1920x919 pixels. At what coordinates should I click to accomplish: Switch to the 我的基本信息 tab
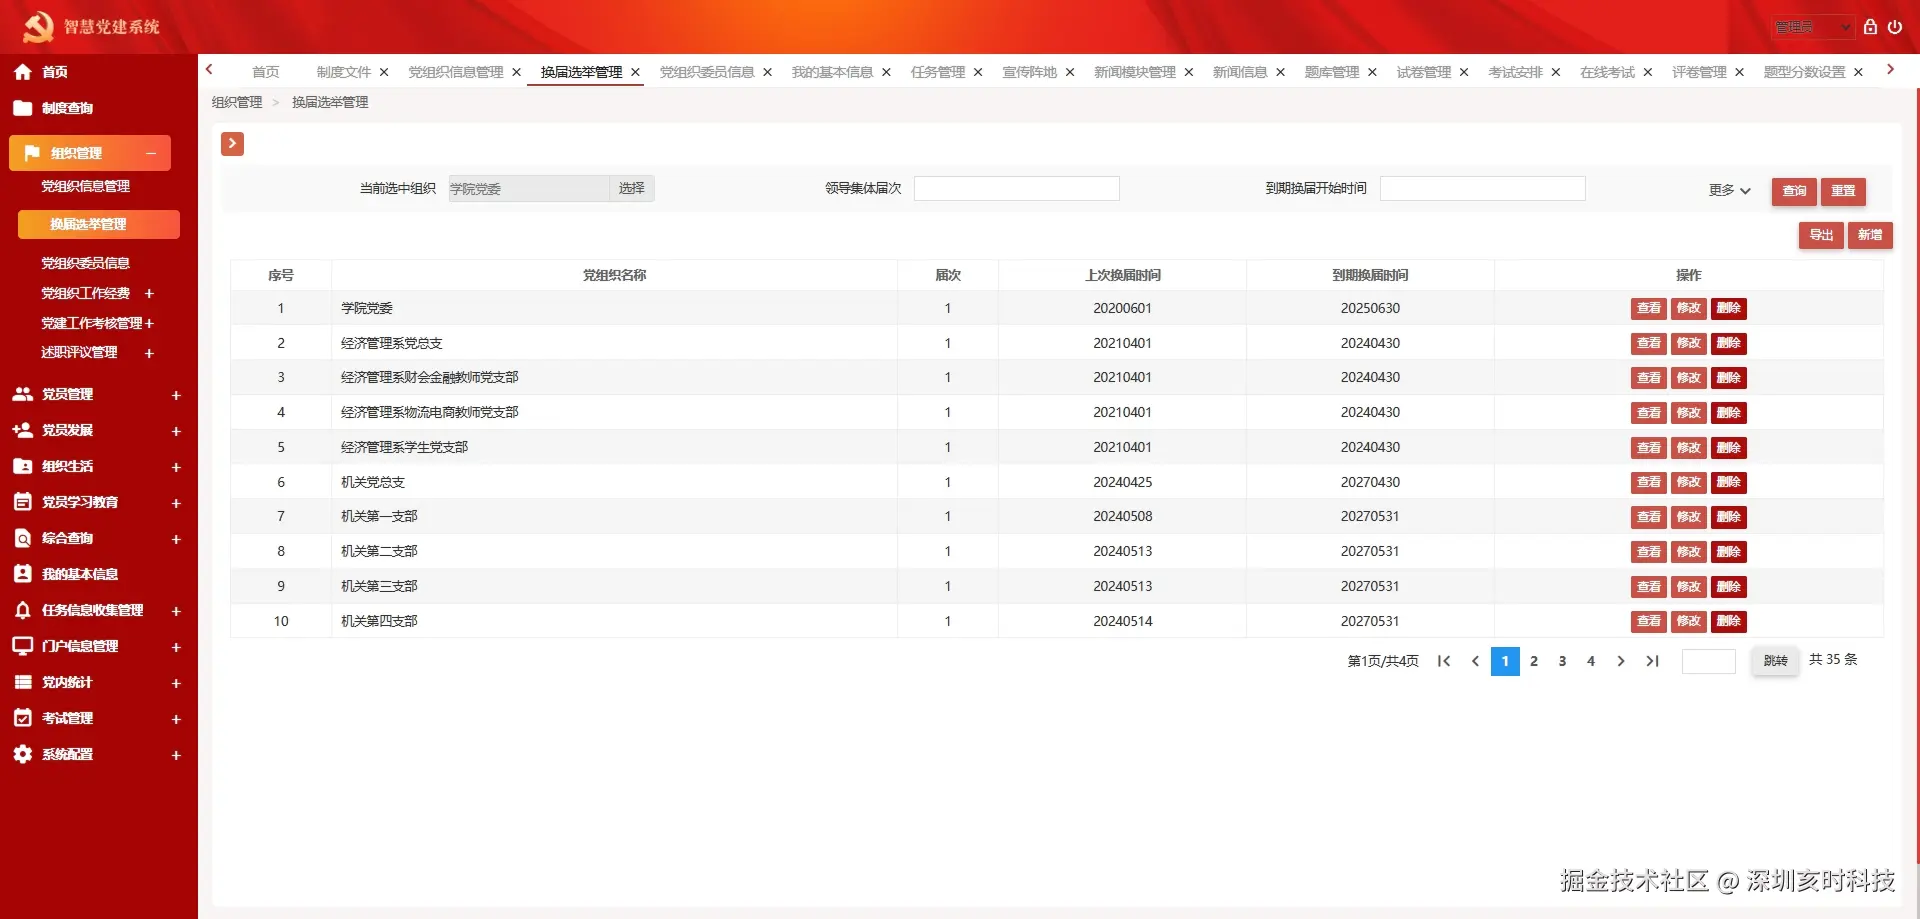pos(832,72)
